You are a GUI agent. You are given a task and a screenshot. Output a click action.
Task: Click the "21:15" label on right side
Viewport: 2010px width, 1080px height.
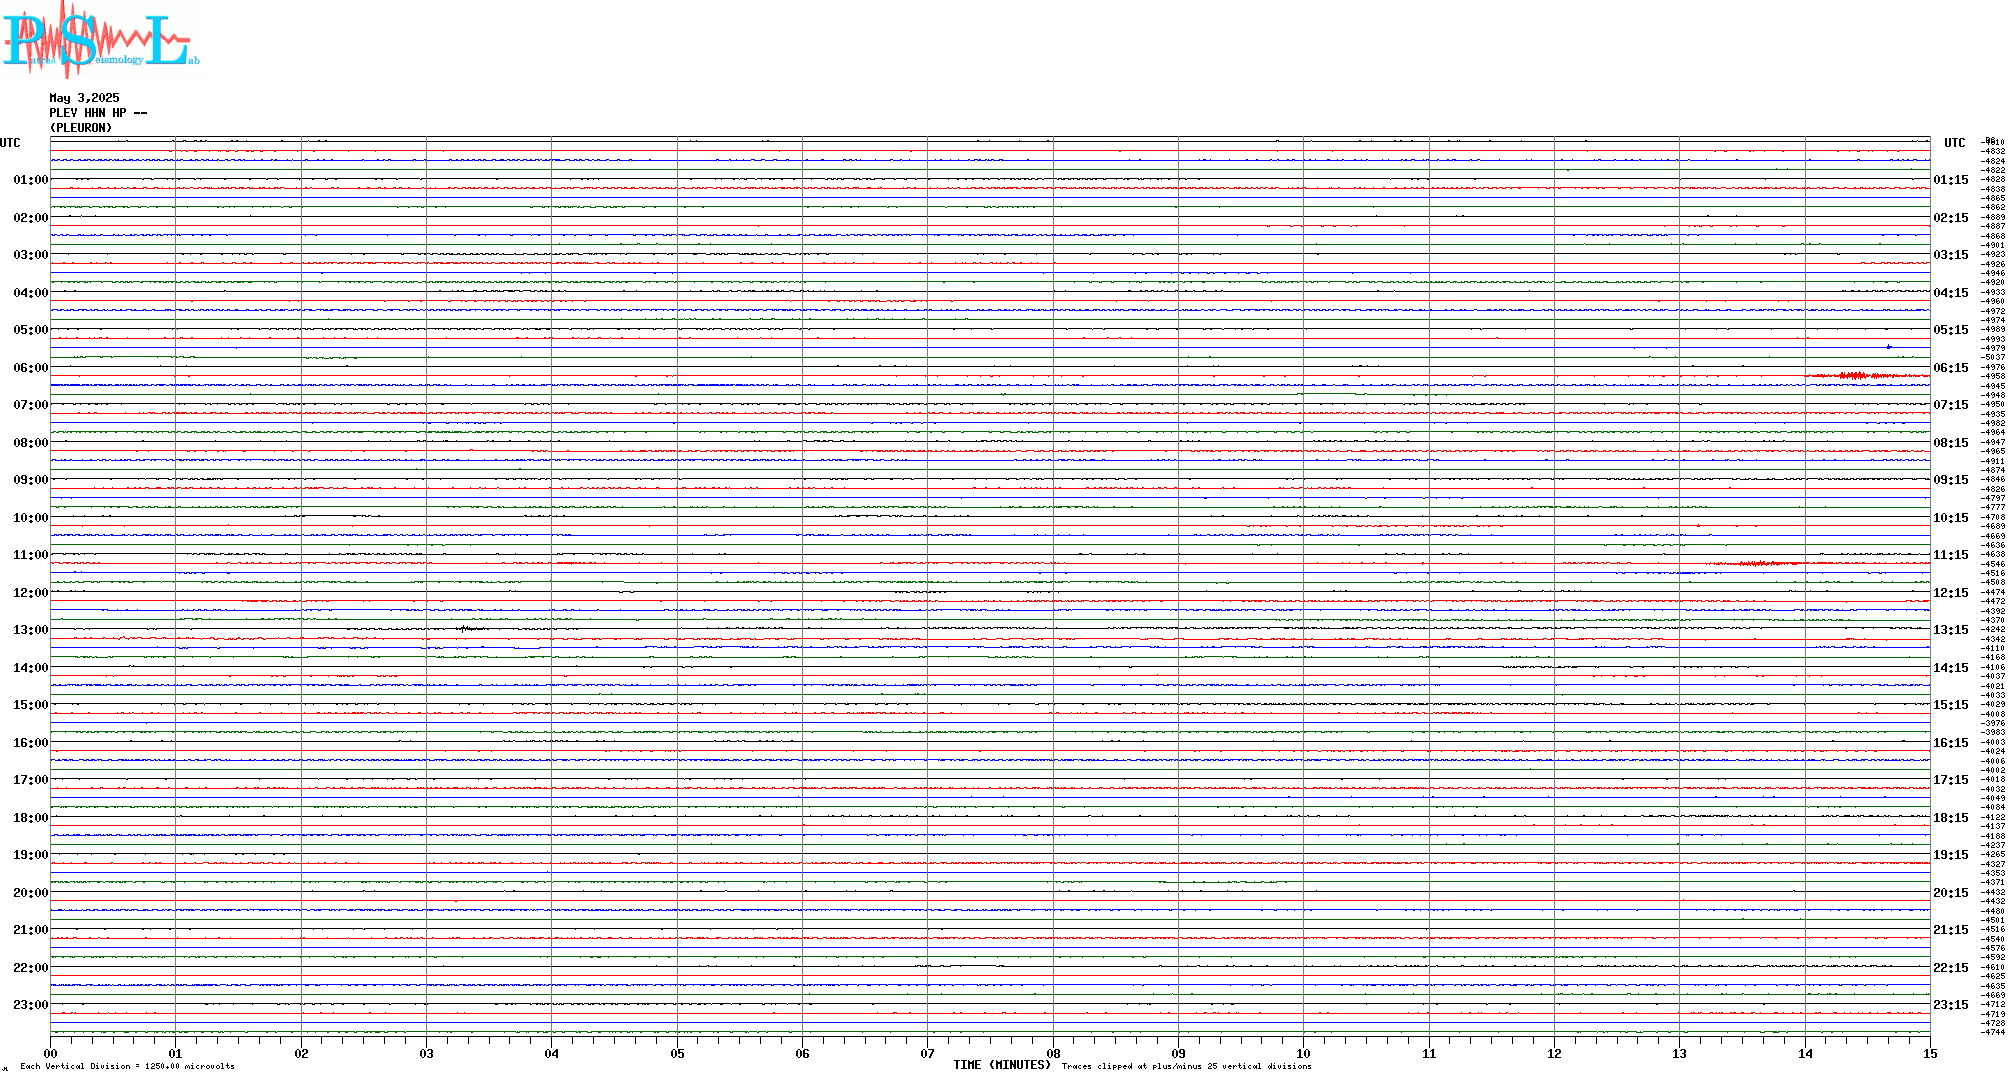tap(1951, 930)
